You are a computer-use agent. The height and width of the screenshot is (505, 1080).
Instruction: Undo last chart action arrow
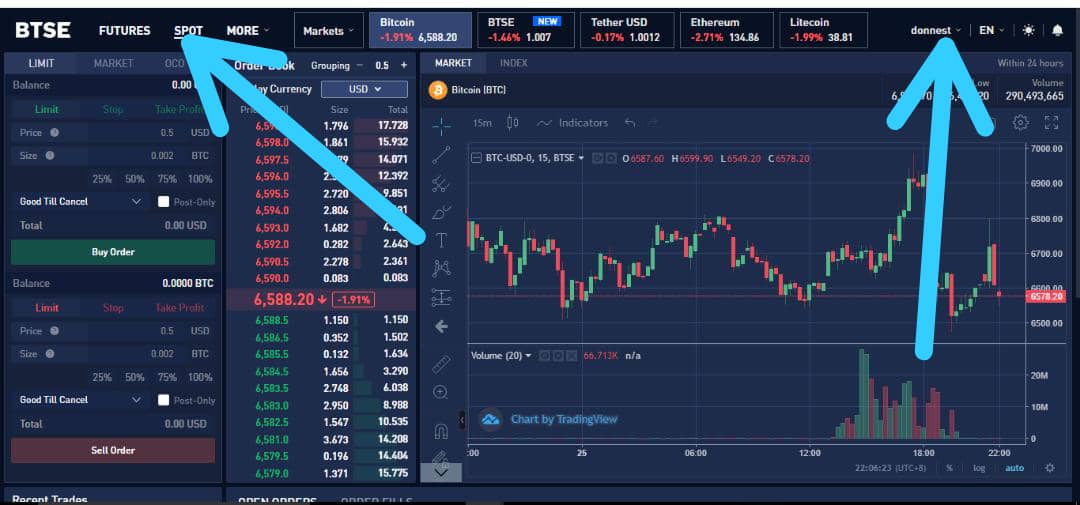(630, 123)
